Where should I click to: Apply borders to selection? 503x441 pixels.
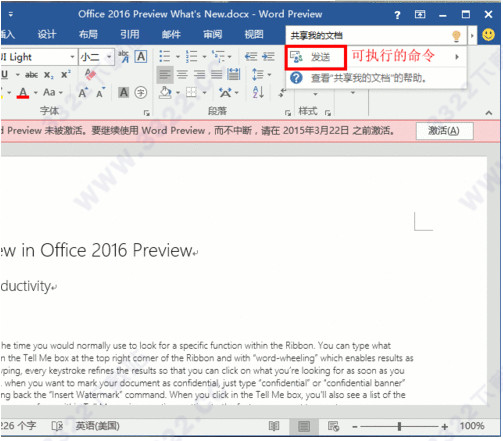(191, 92)
